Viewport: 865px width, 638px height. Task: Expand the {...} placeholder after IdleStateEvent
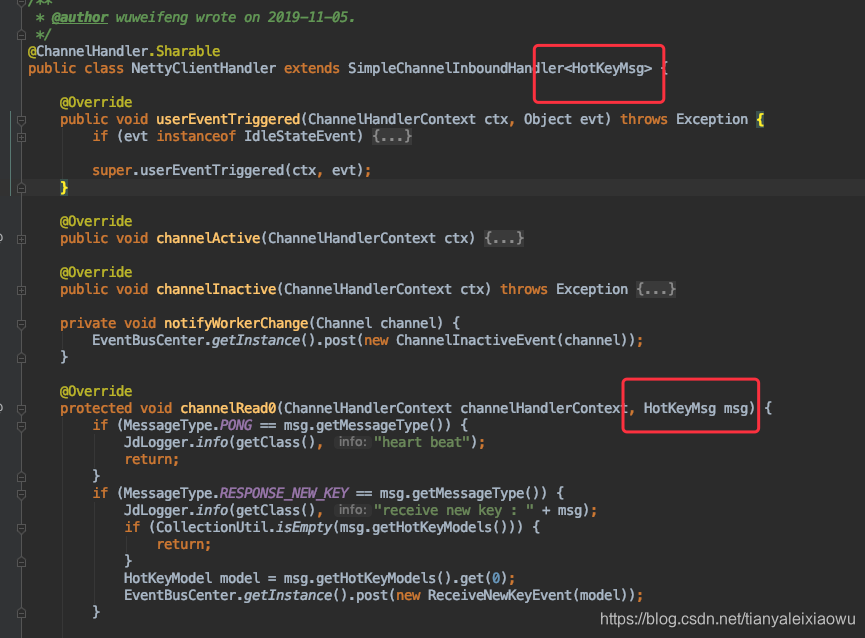pos(392,136)
